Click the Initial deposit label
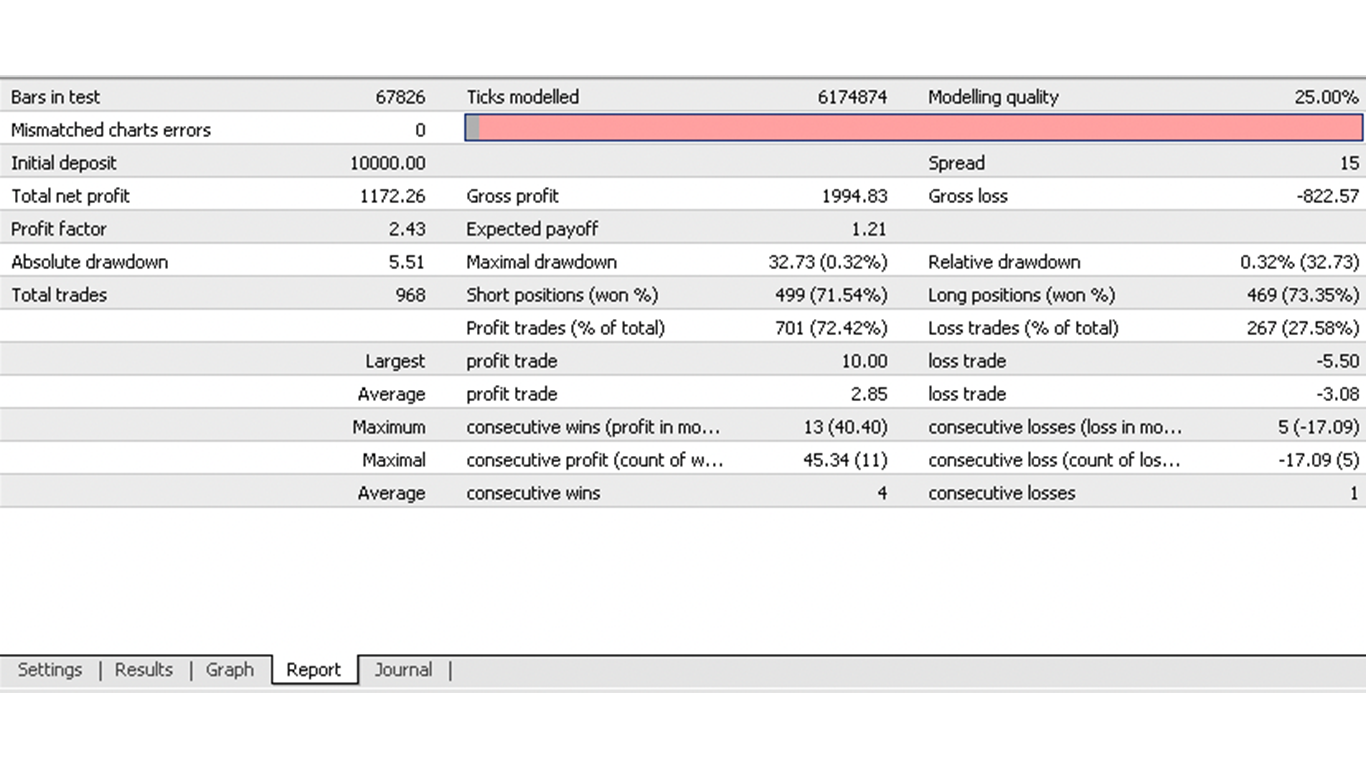1366x768 pixels. tap(64, 163)
